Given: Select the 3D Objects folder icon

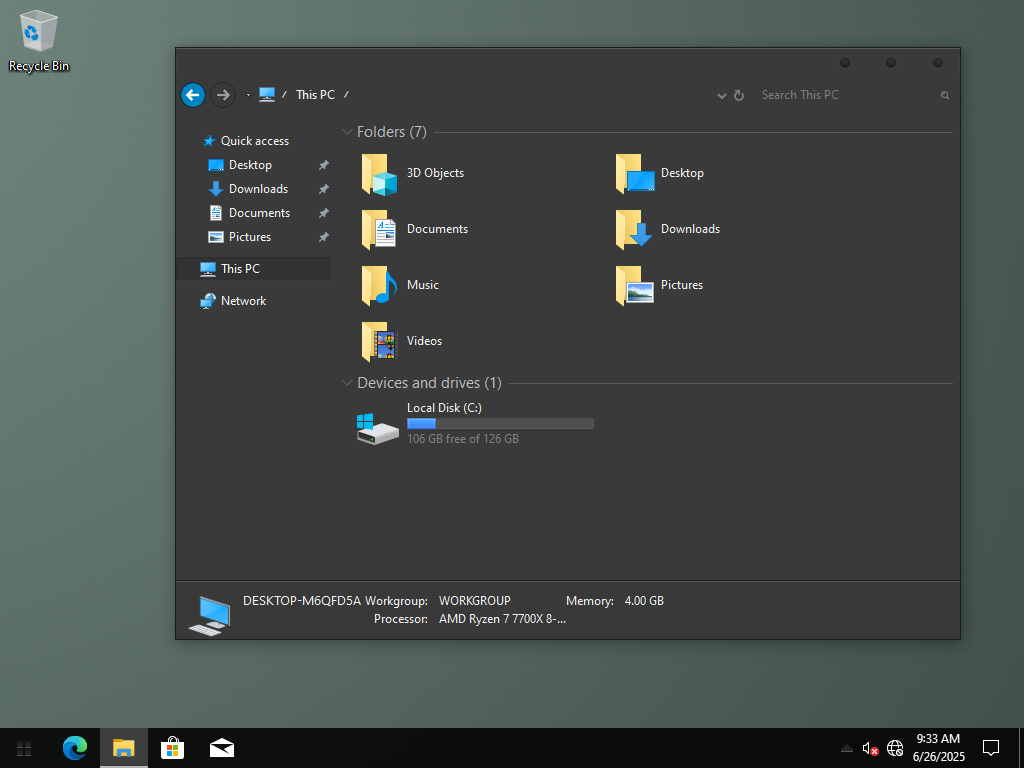Looking at the screenshot, I should 379,174.
